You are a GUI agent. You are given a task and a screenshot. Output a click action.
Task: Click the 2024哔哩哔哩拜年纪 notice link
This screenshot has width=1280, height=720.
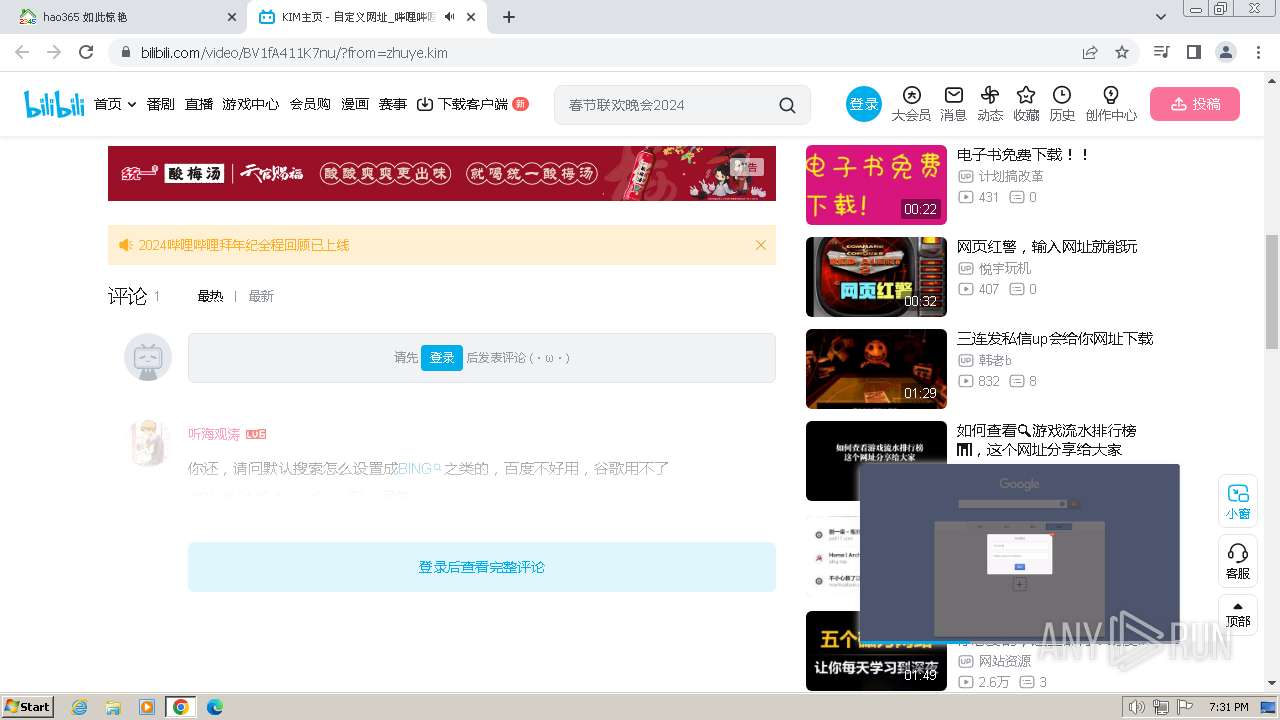click(244, 245)
